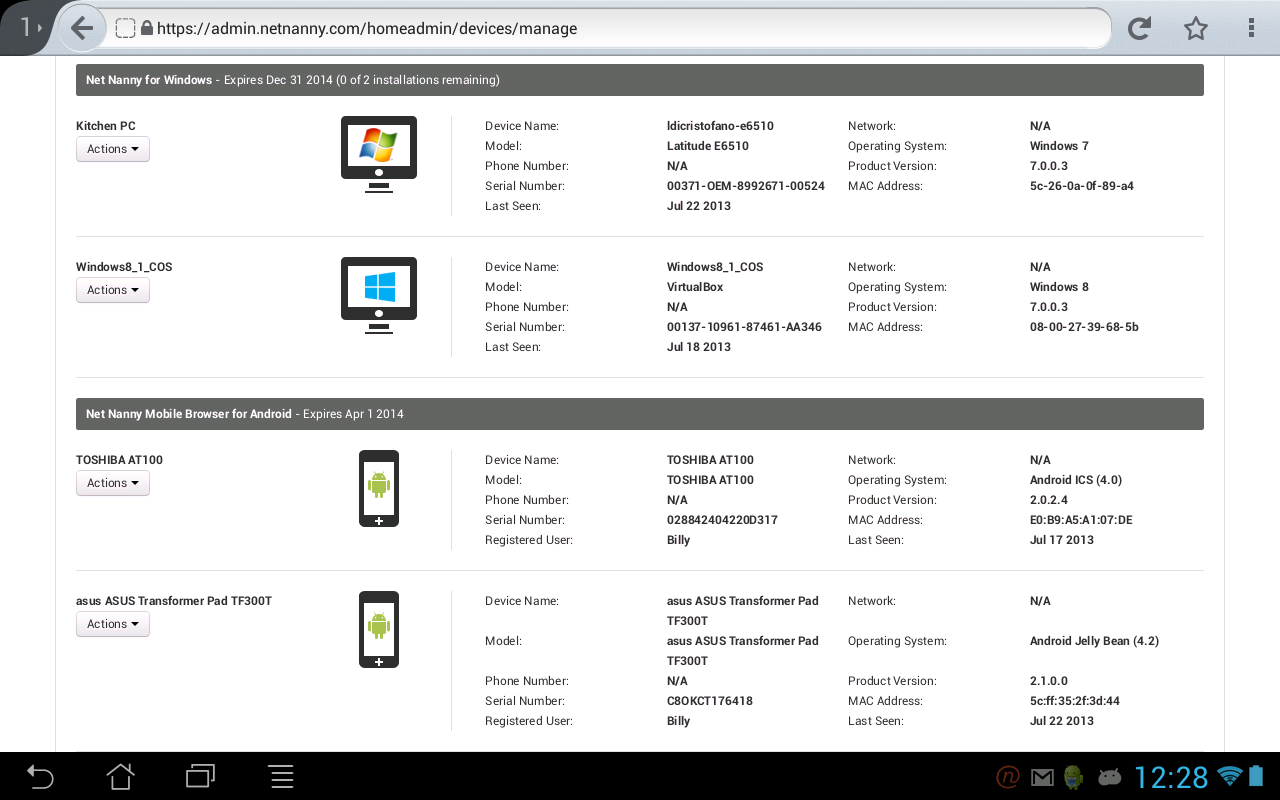1280x800 pixels.
Task: Open the green Android figure notification
Action: tap(1074, 776)
